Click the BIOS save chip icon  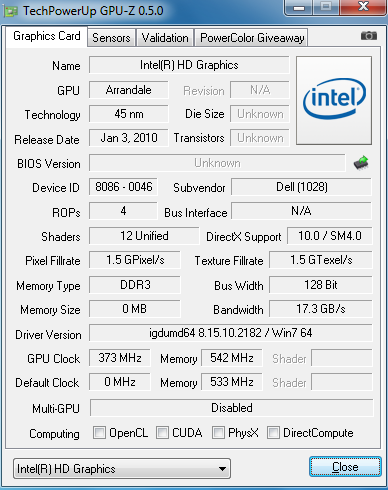361,163
